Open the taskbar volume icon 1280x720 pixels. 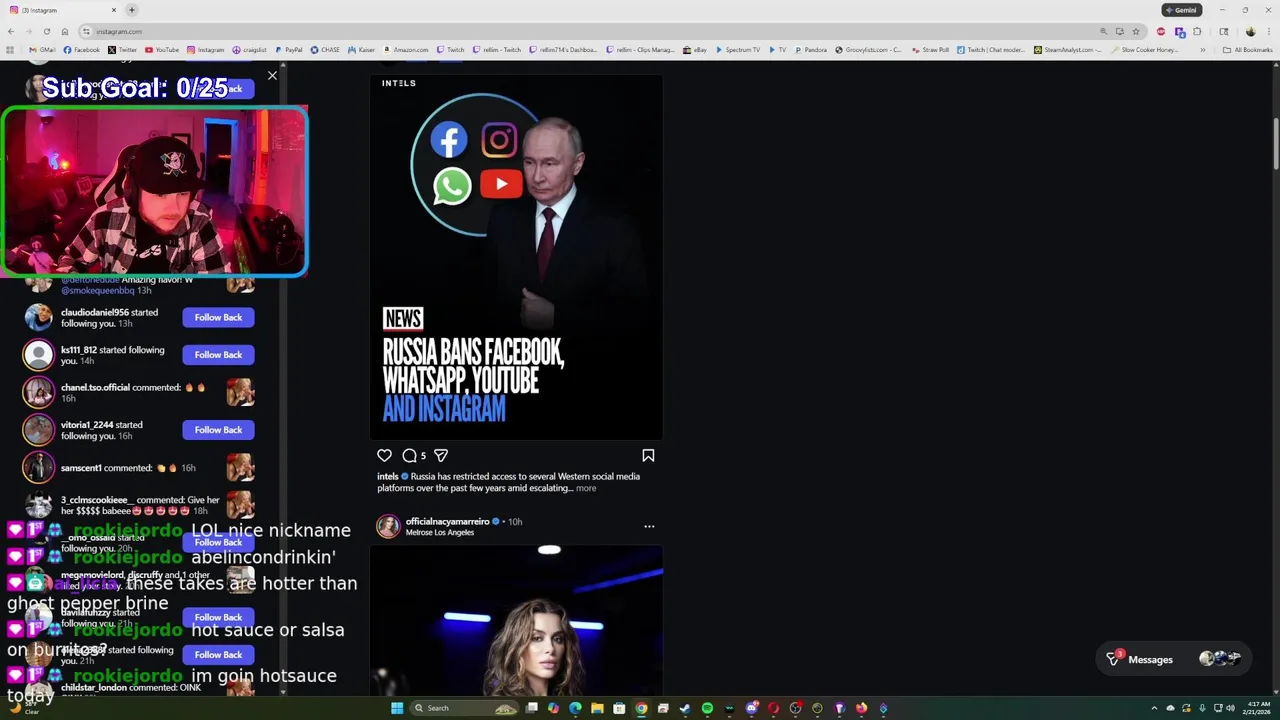(x=1229, y=708)
